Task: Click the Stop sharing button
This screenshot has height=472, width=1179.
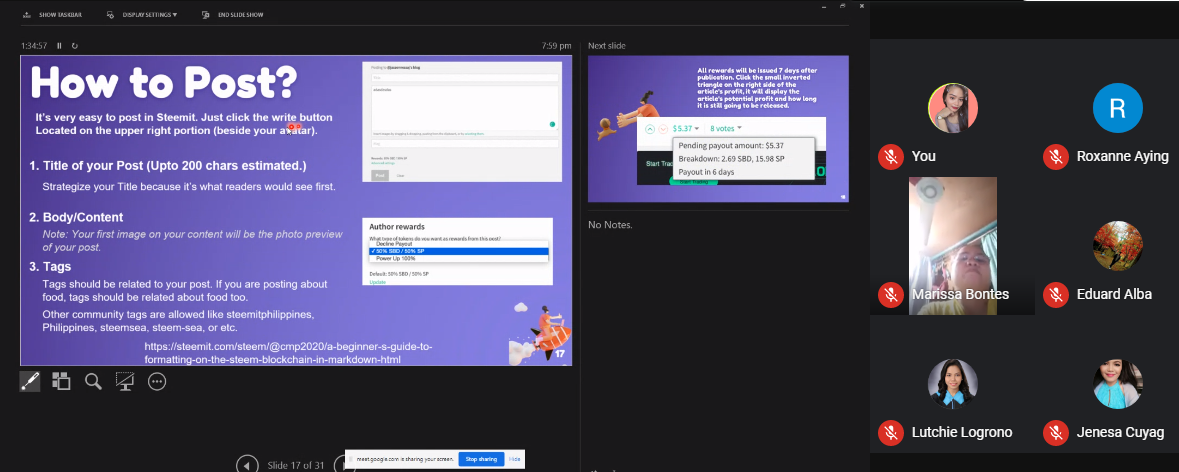Action: point(481,458)
